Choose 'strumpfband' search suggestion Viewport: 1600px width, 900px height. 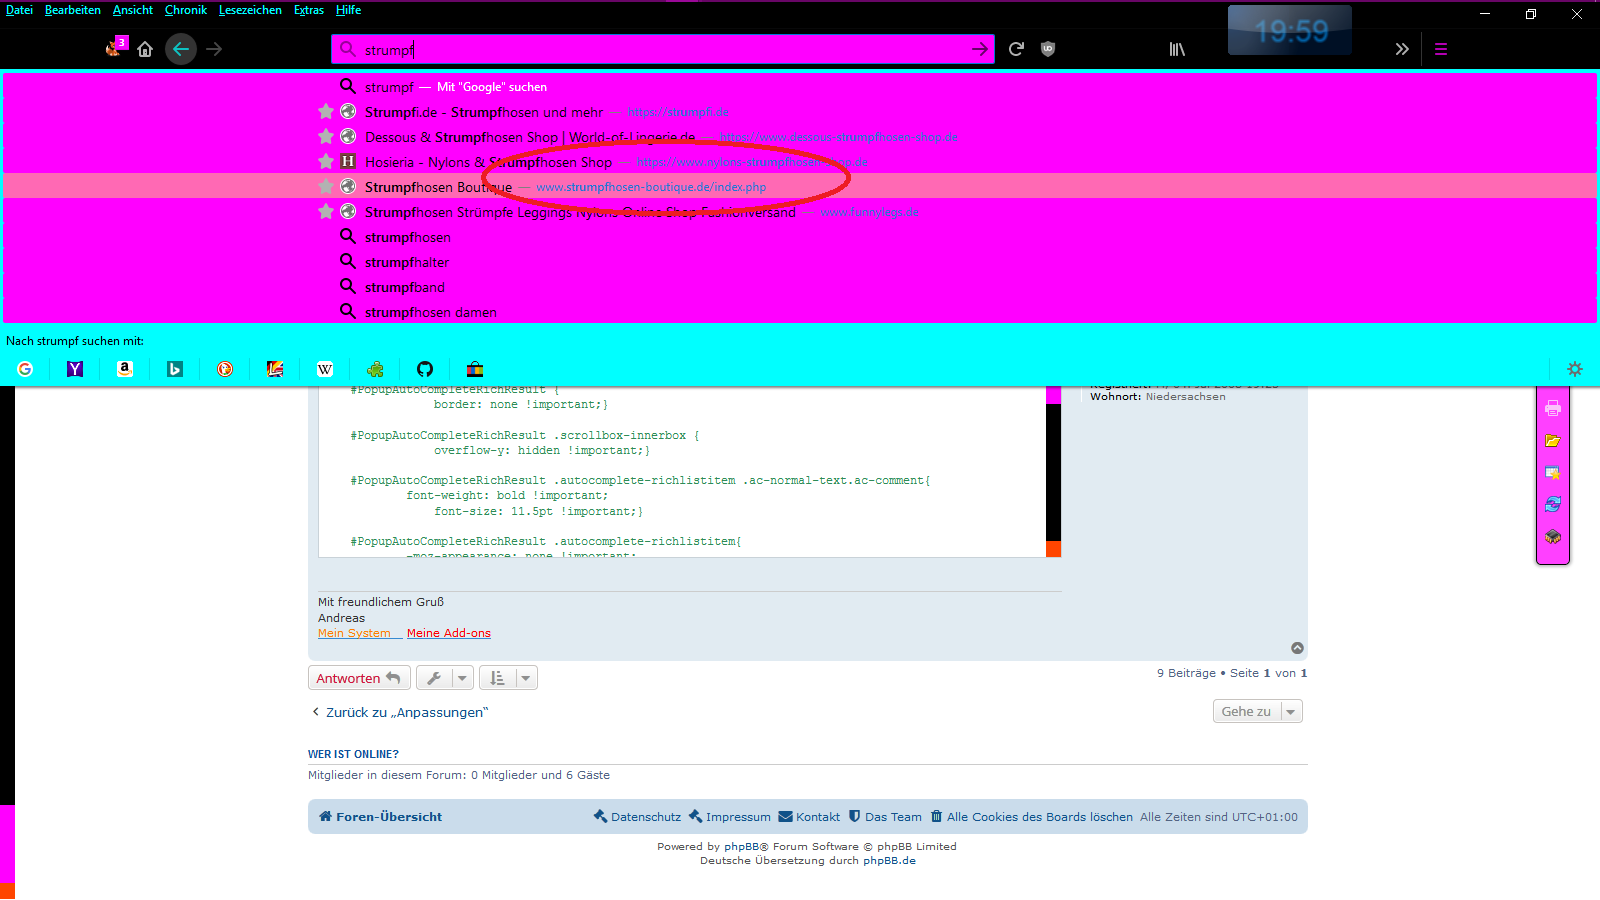click(800, 287)
